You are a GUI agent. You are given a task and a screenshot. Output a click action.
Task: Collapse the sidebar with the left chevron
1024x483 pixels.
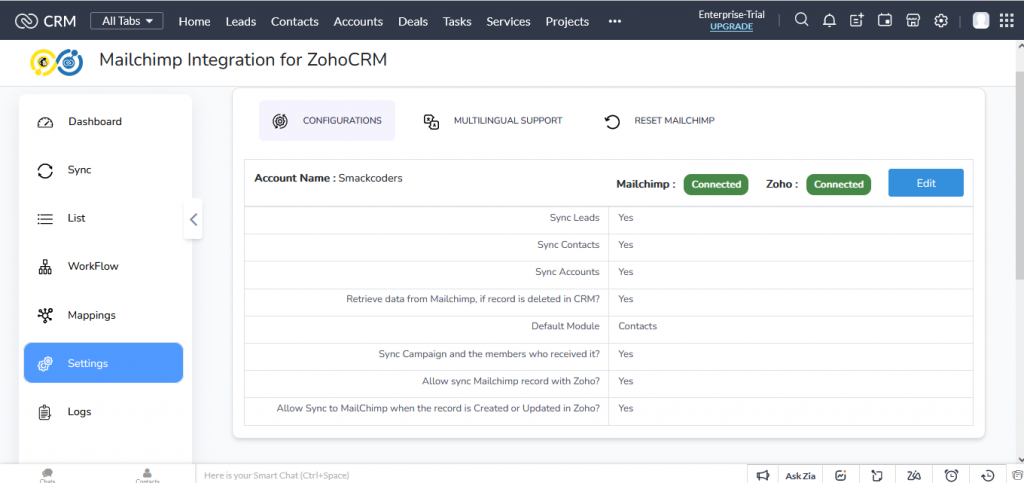pyautogui.click(x=193, y=219)
